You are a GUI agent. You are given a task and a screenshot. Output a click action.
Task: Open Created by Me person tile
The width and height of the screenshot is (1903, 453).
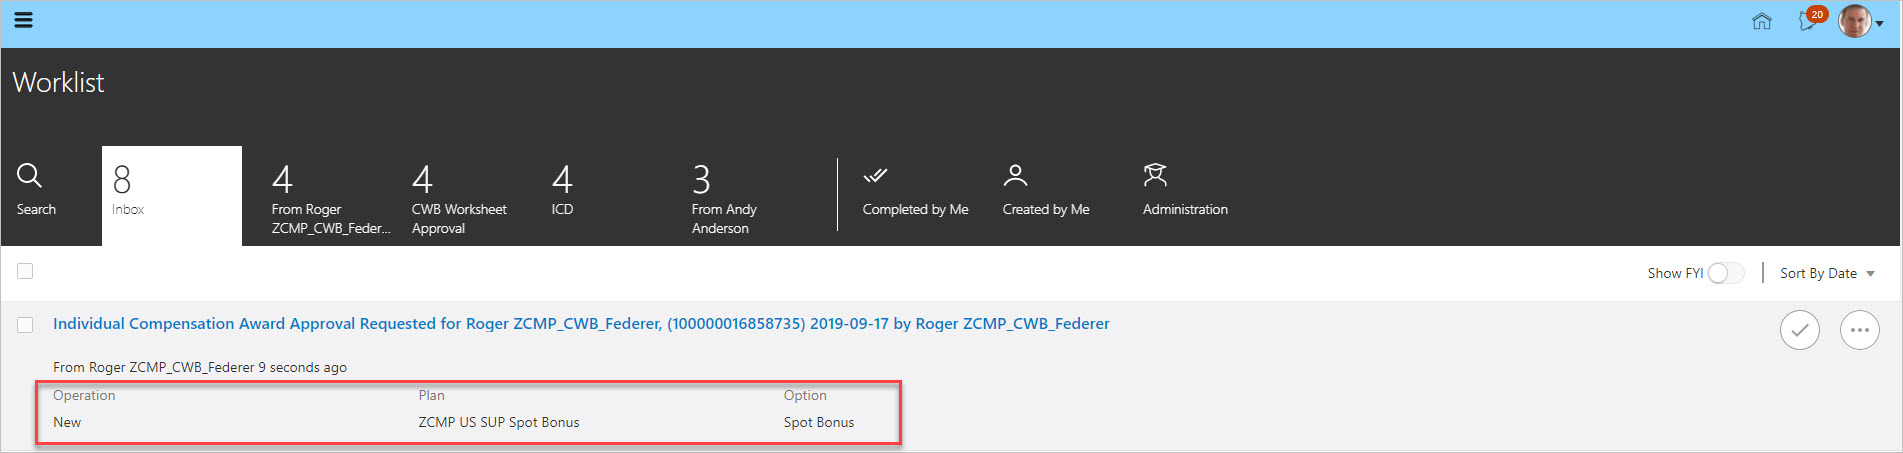[1046, 191]
